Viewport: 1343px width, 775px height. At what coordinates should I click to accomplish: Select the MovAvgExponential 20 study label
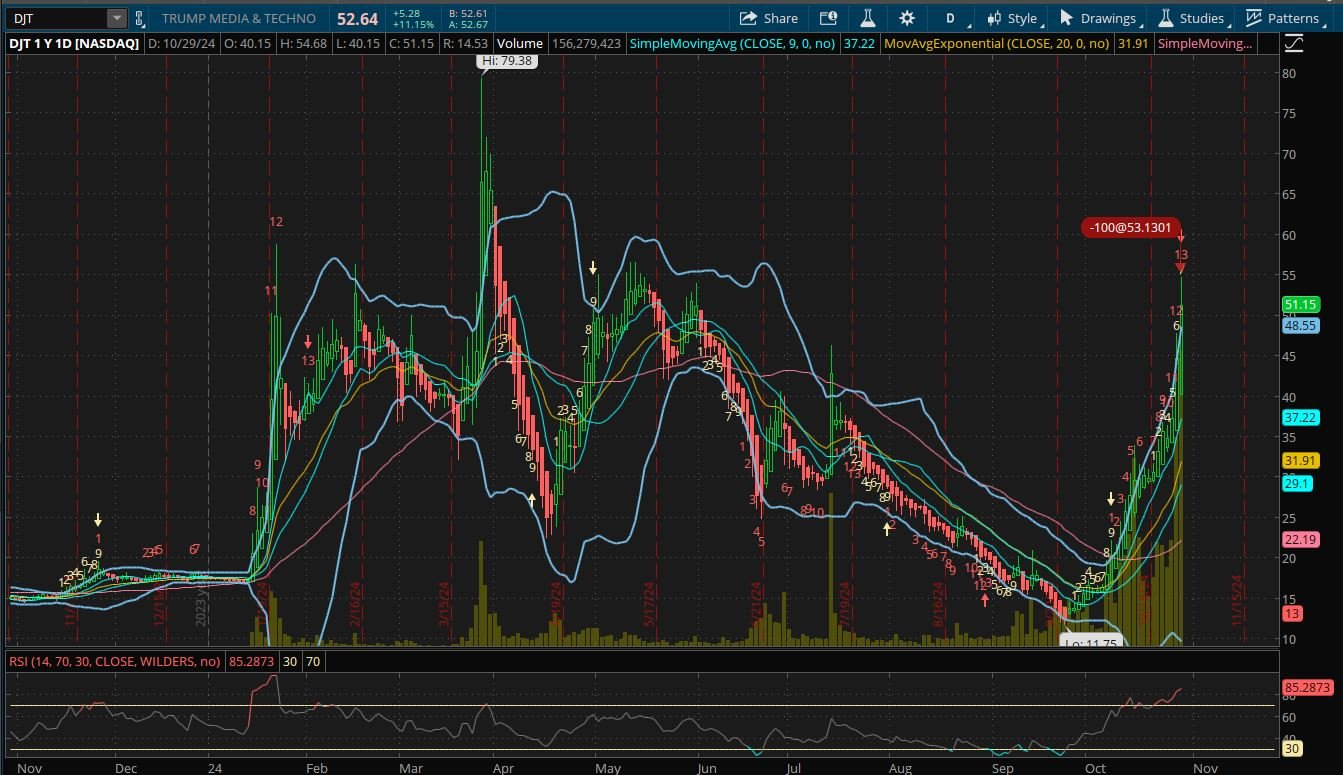point(996,44)
